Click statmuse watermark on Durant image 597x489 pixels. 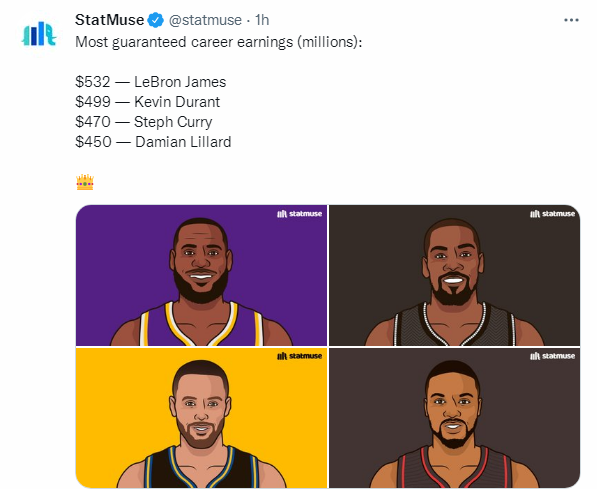552,214
